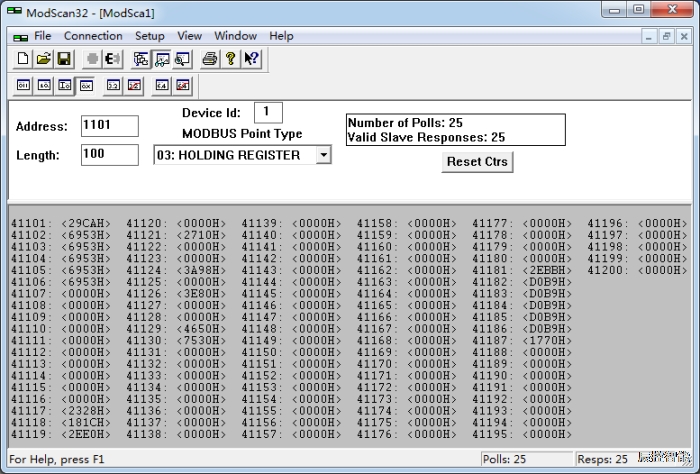The height and width of the screenshot is (474, 700).
Task: Expand the MODBUS Point Type dropdown
Action: [323, 155]
